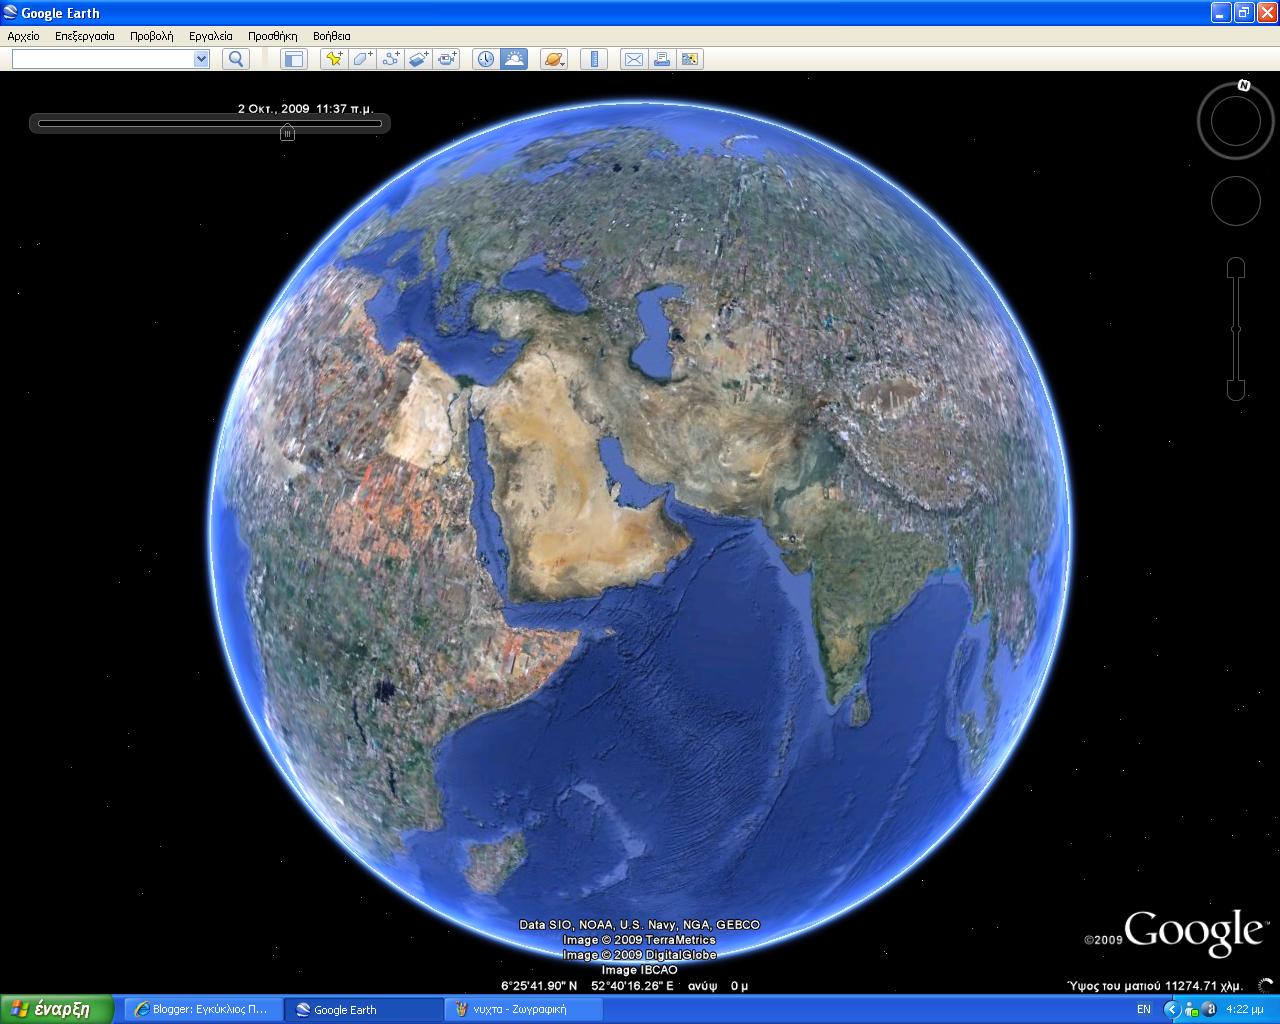Click the look-around joystick ring

click(x=1236, y=120)
